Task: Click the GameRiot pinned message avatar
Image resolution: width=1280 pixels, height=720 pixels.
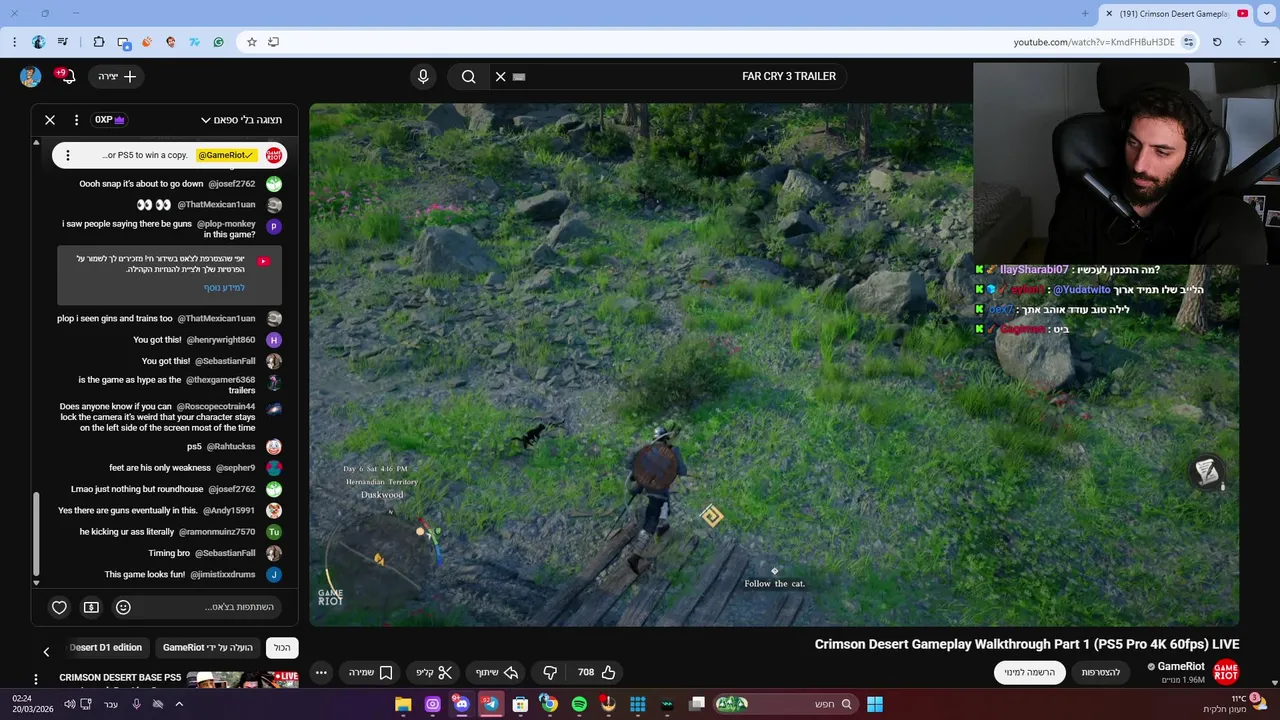Action: (x=274, y=155)
